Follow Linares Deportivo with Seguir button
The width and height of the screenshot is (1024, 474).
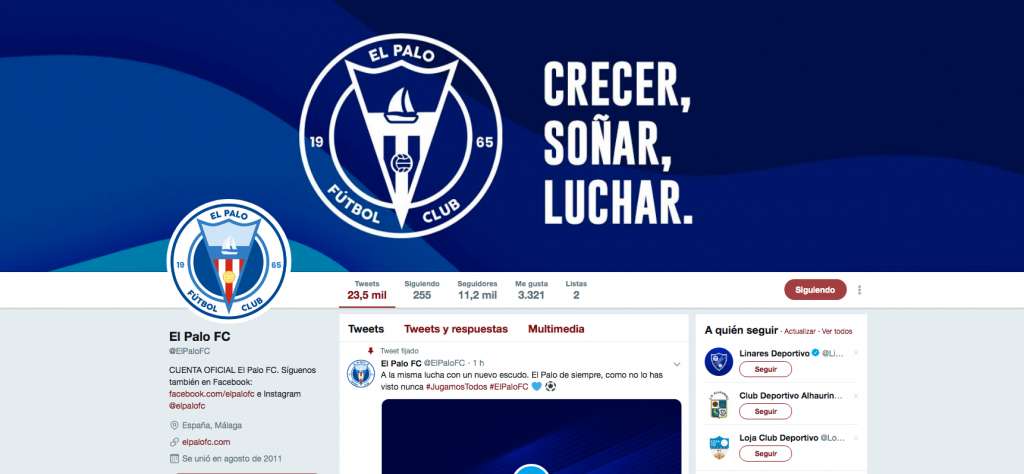(765, 370)
